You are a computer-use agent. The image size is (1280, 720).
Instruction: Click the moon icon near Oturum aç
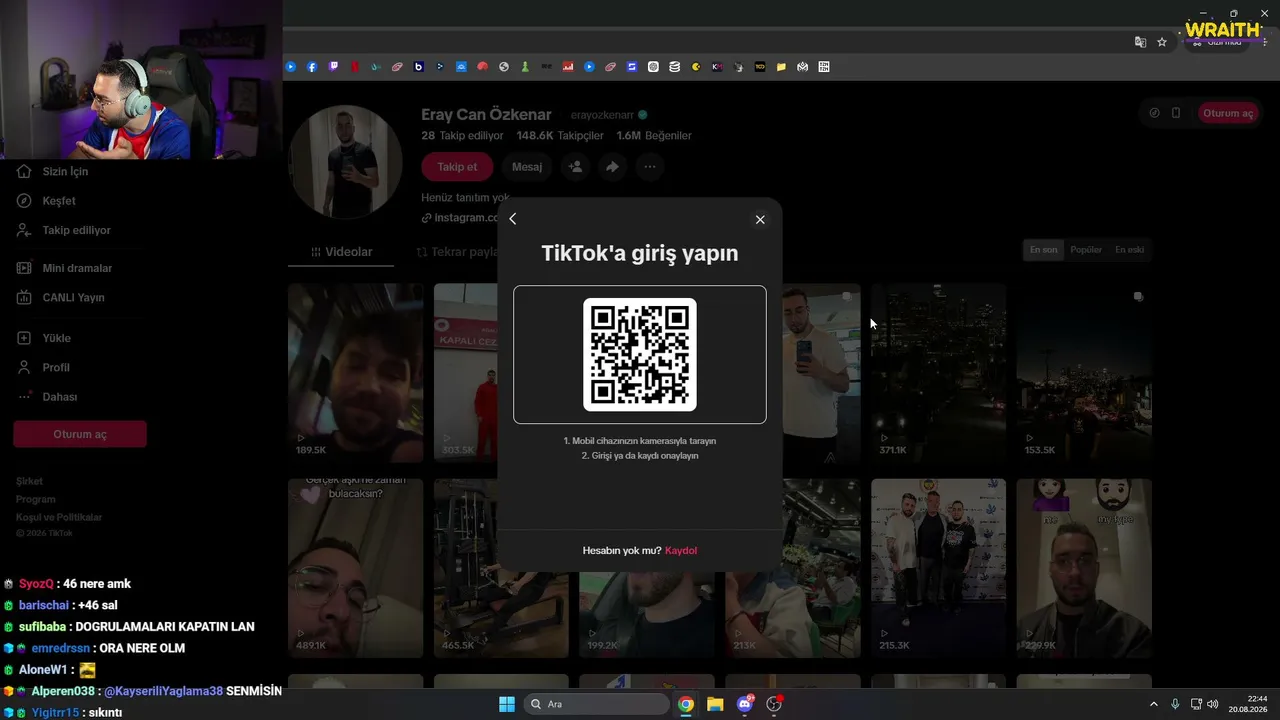click(1155, 113)
